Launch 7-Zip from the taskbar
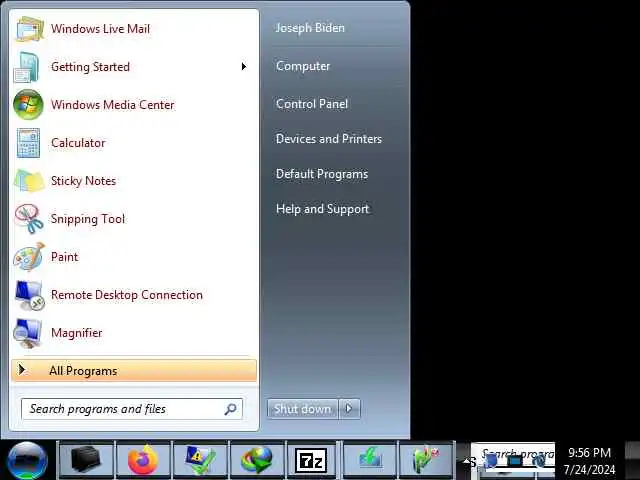This screenshot has width=640, height=480. (311, 460)
